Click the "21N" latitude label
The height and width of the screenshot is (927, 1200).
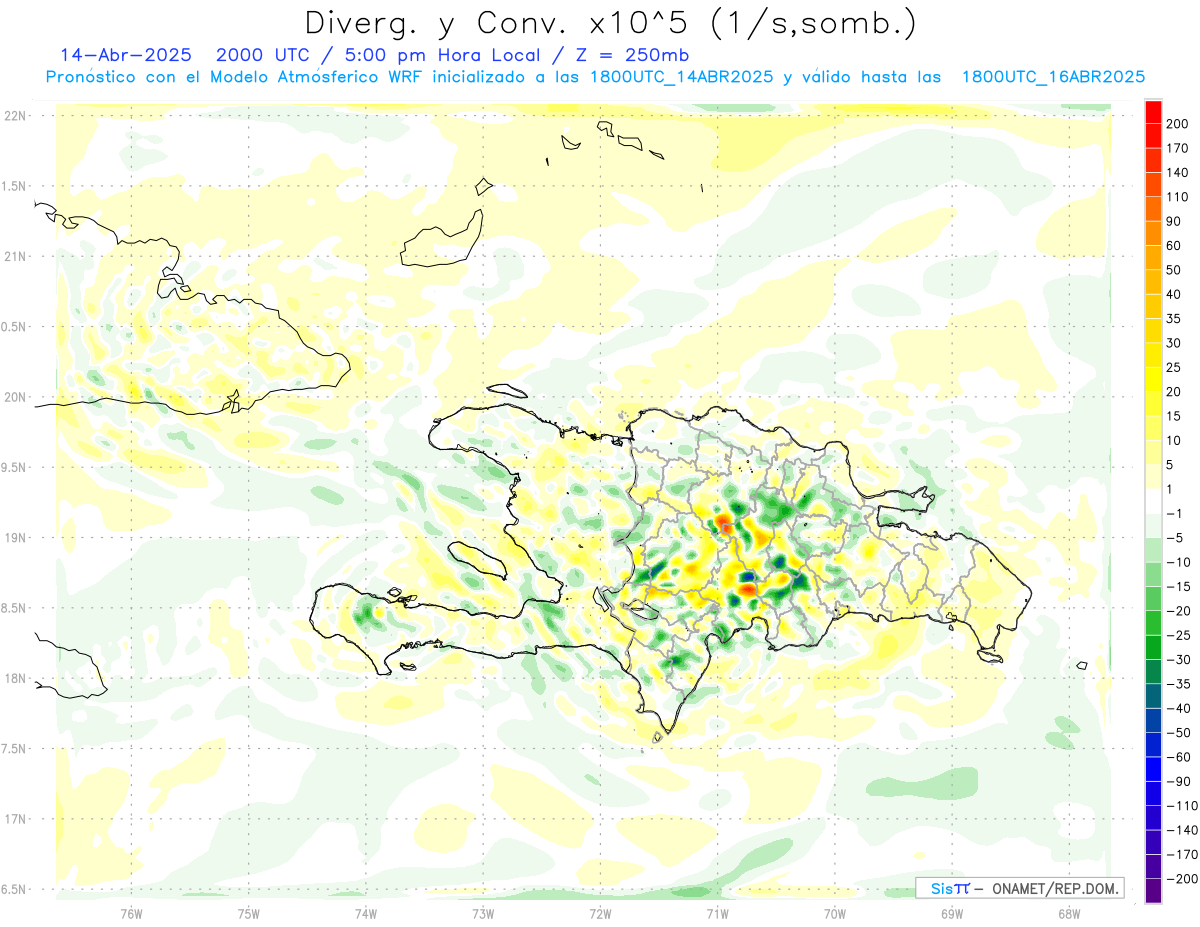coord(14,257)
